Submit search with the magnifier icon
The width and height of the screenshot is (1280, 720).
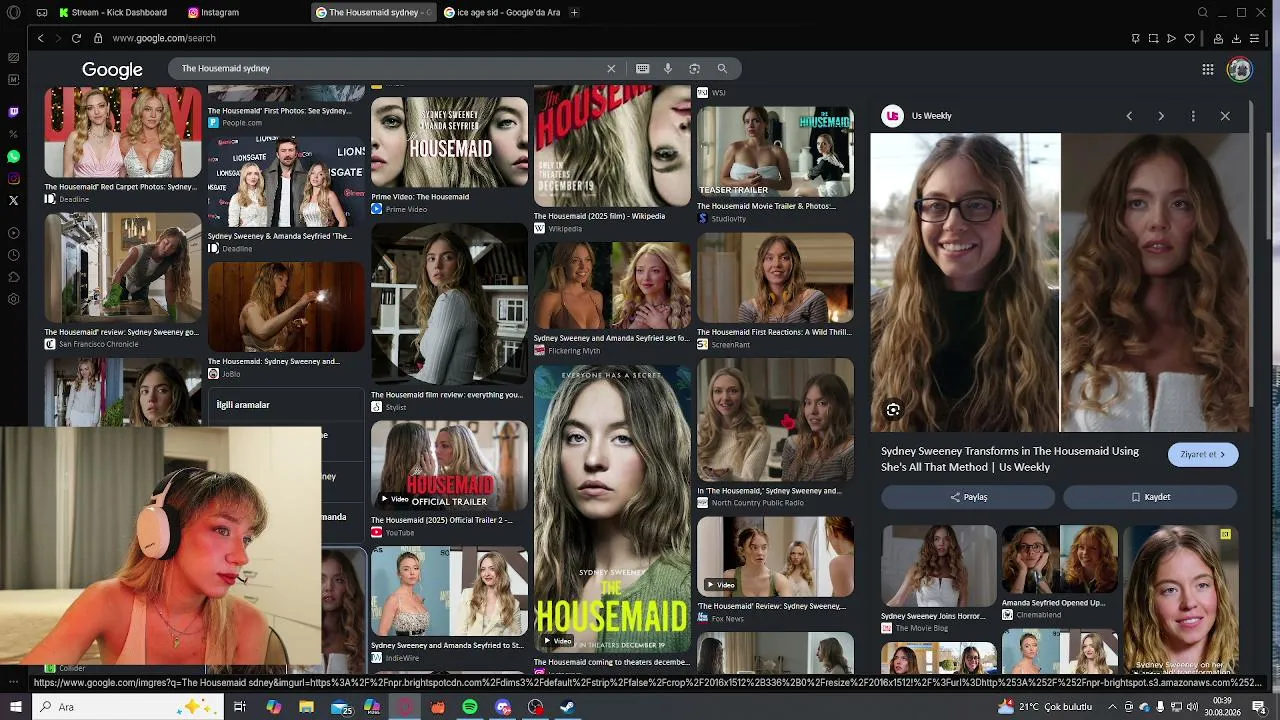(x=722, y=68)
